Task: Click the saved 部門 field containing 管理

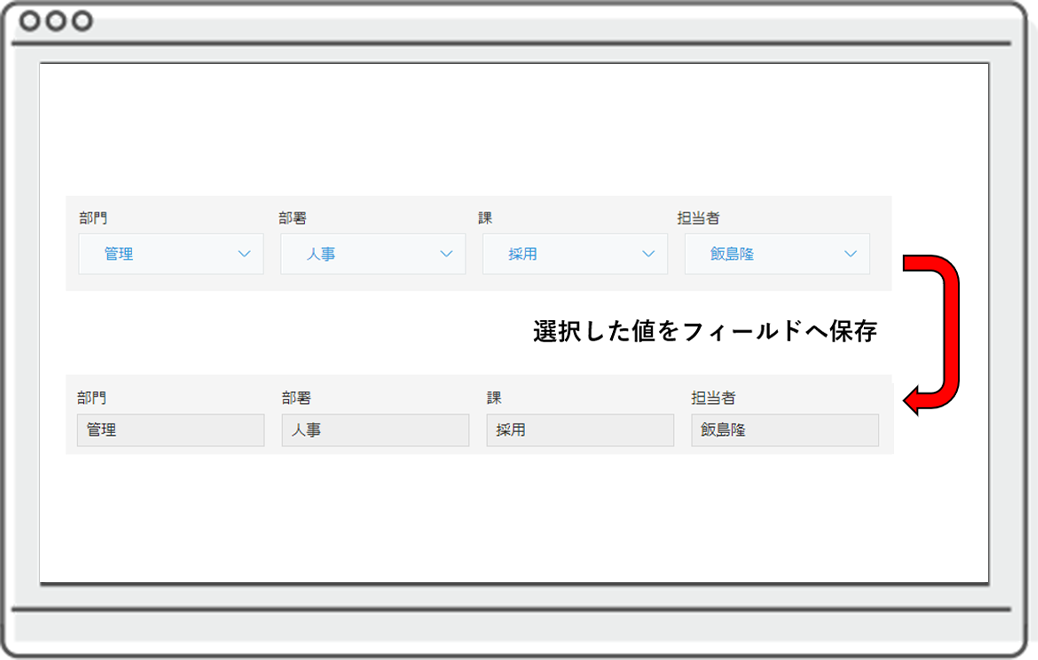Action: tap(171, 430)
